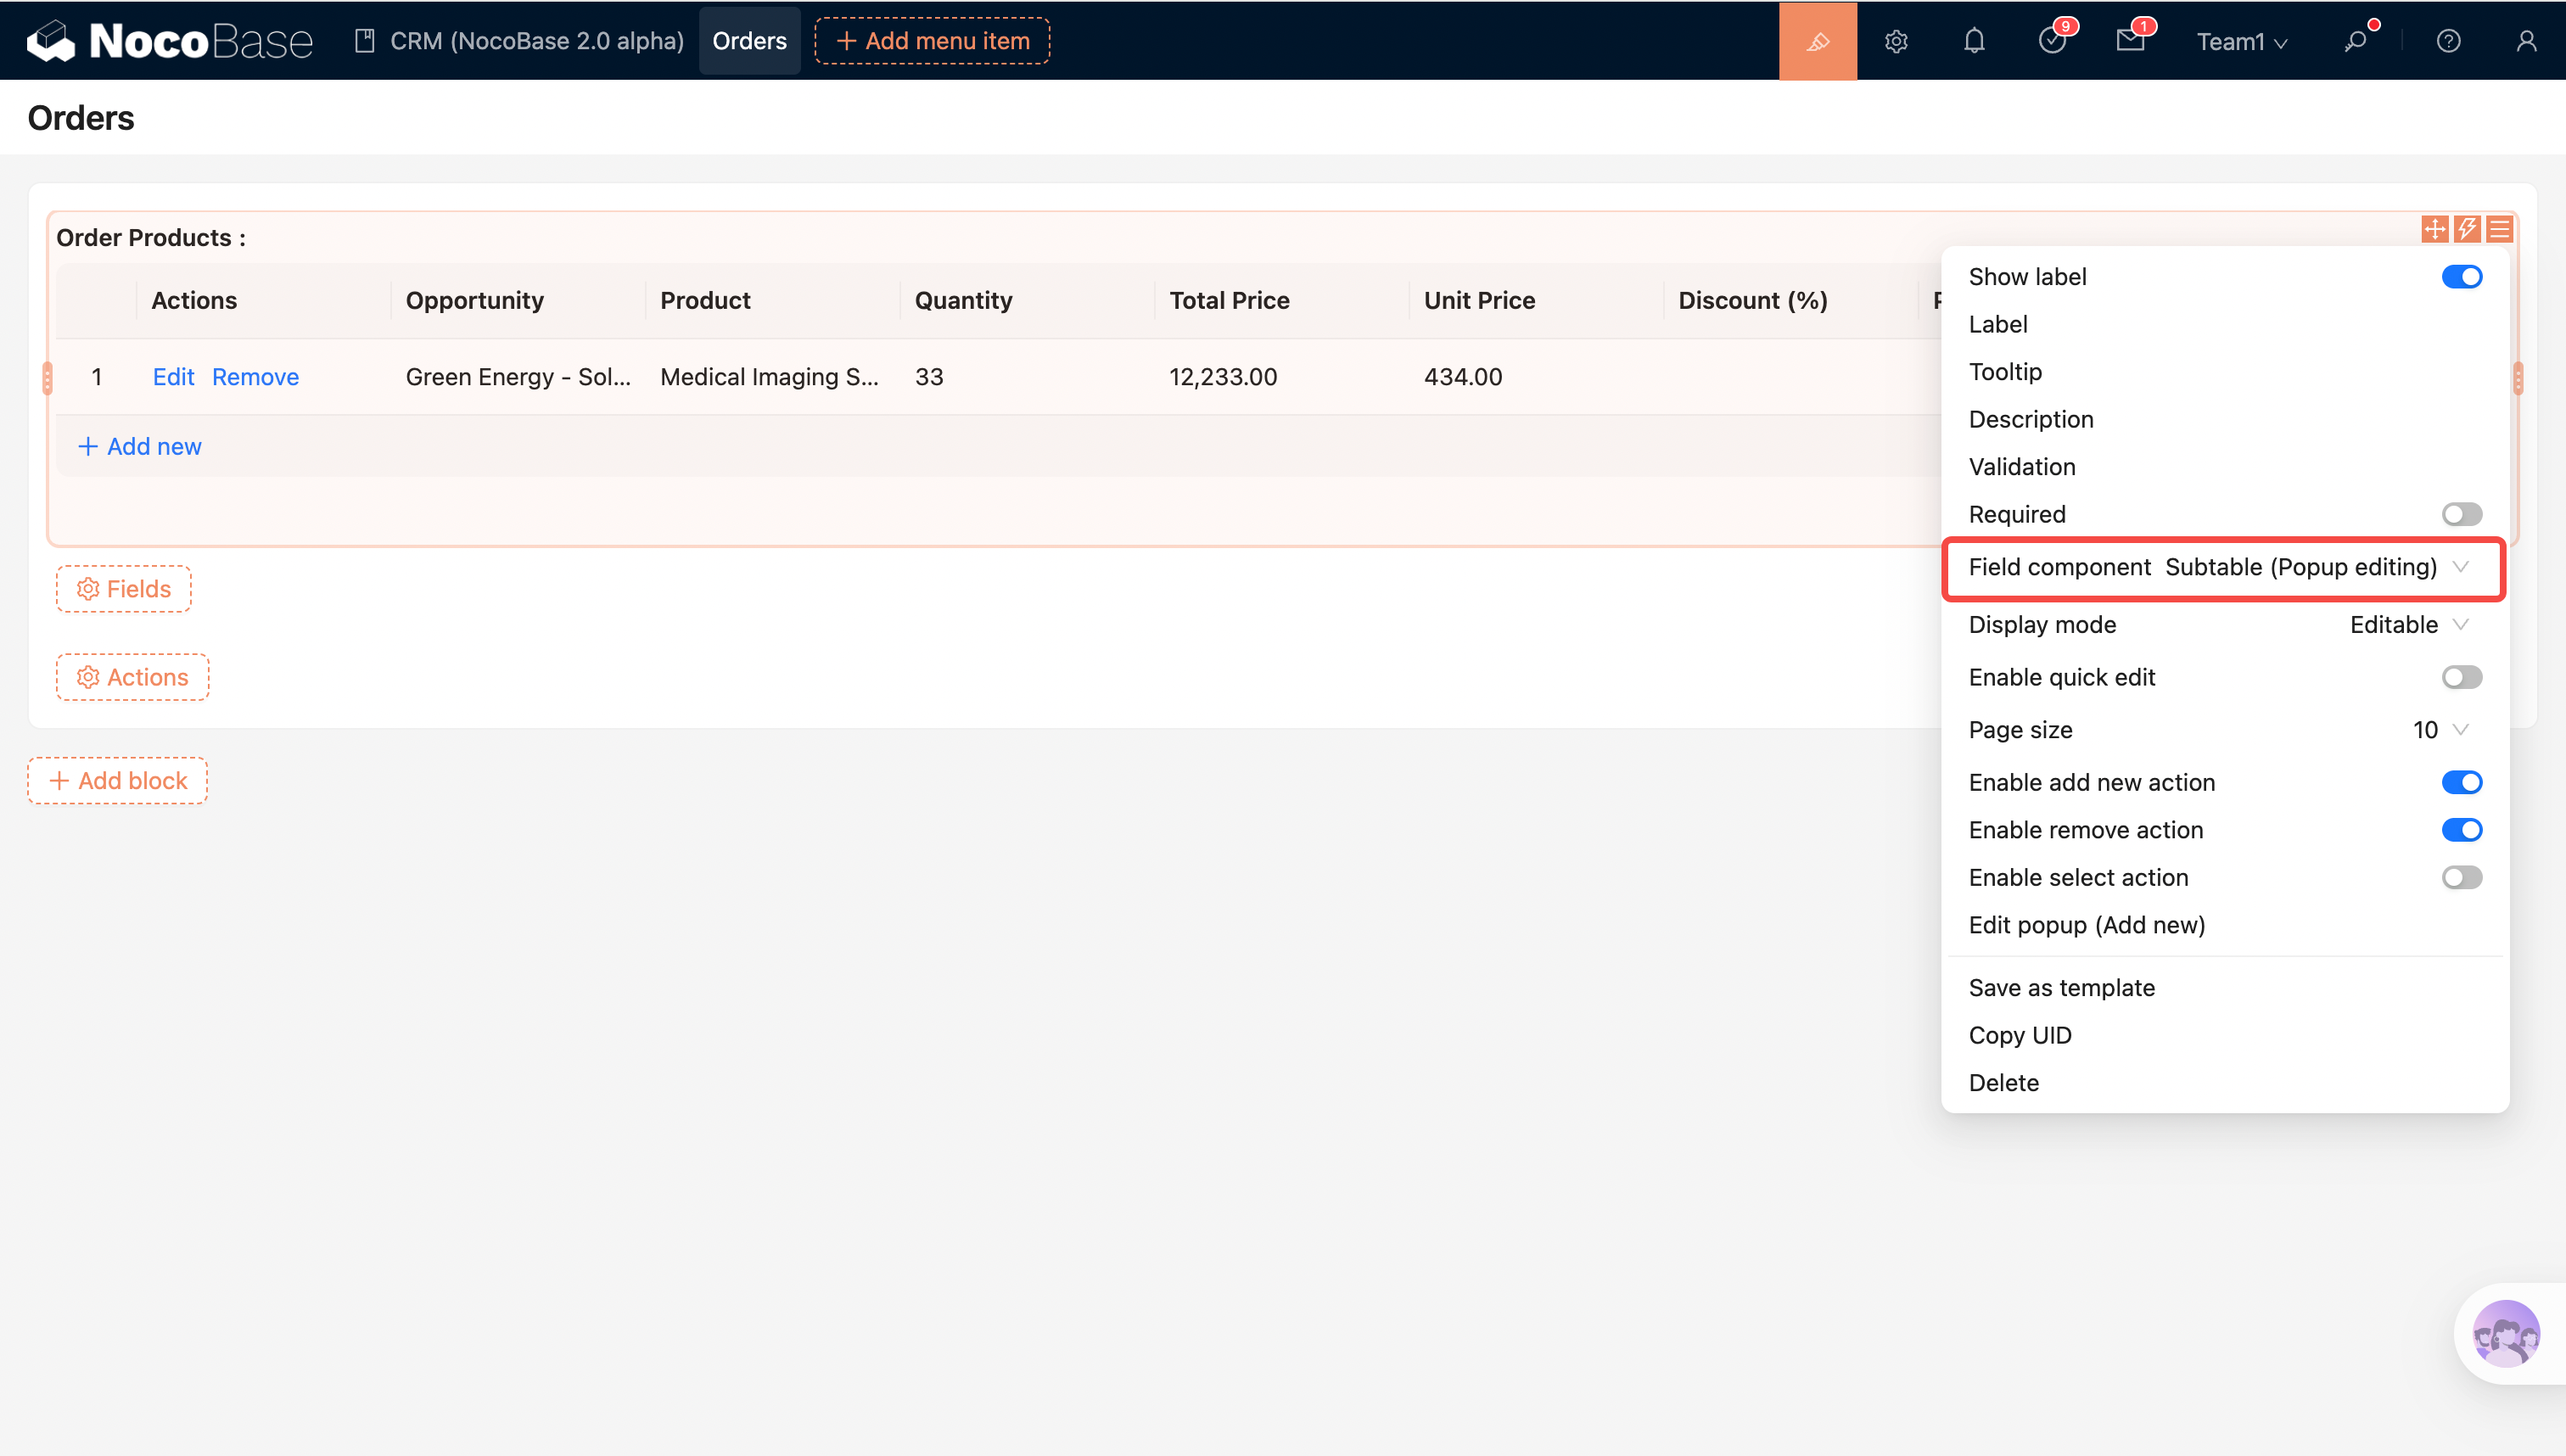Open the inbox mail icon
Image resolution: width=2566 pixels, height=1456 pixels.
(x=2130, y=41)
